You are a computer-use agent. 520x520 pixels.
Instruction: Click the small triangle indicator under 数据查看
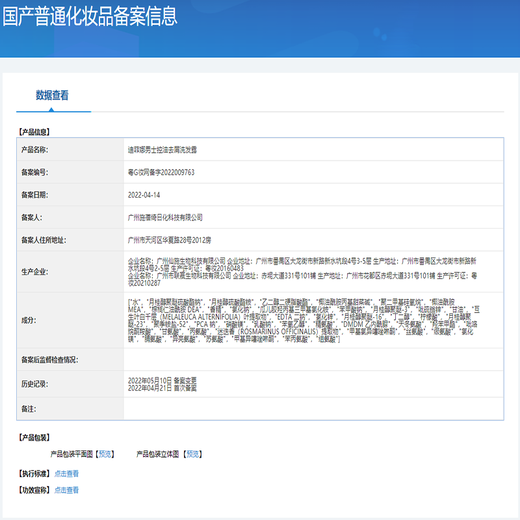[51, 109]
